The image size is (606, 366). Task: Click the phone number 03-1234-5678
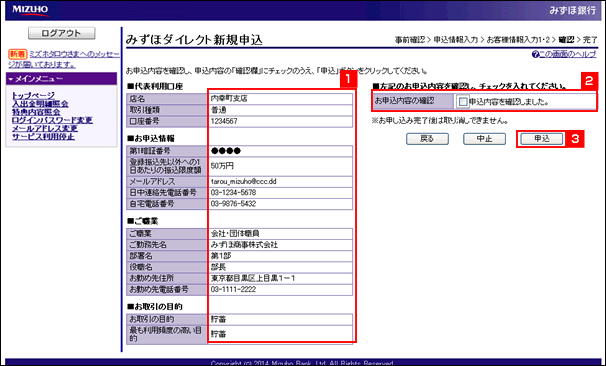233,192
